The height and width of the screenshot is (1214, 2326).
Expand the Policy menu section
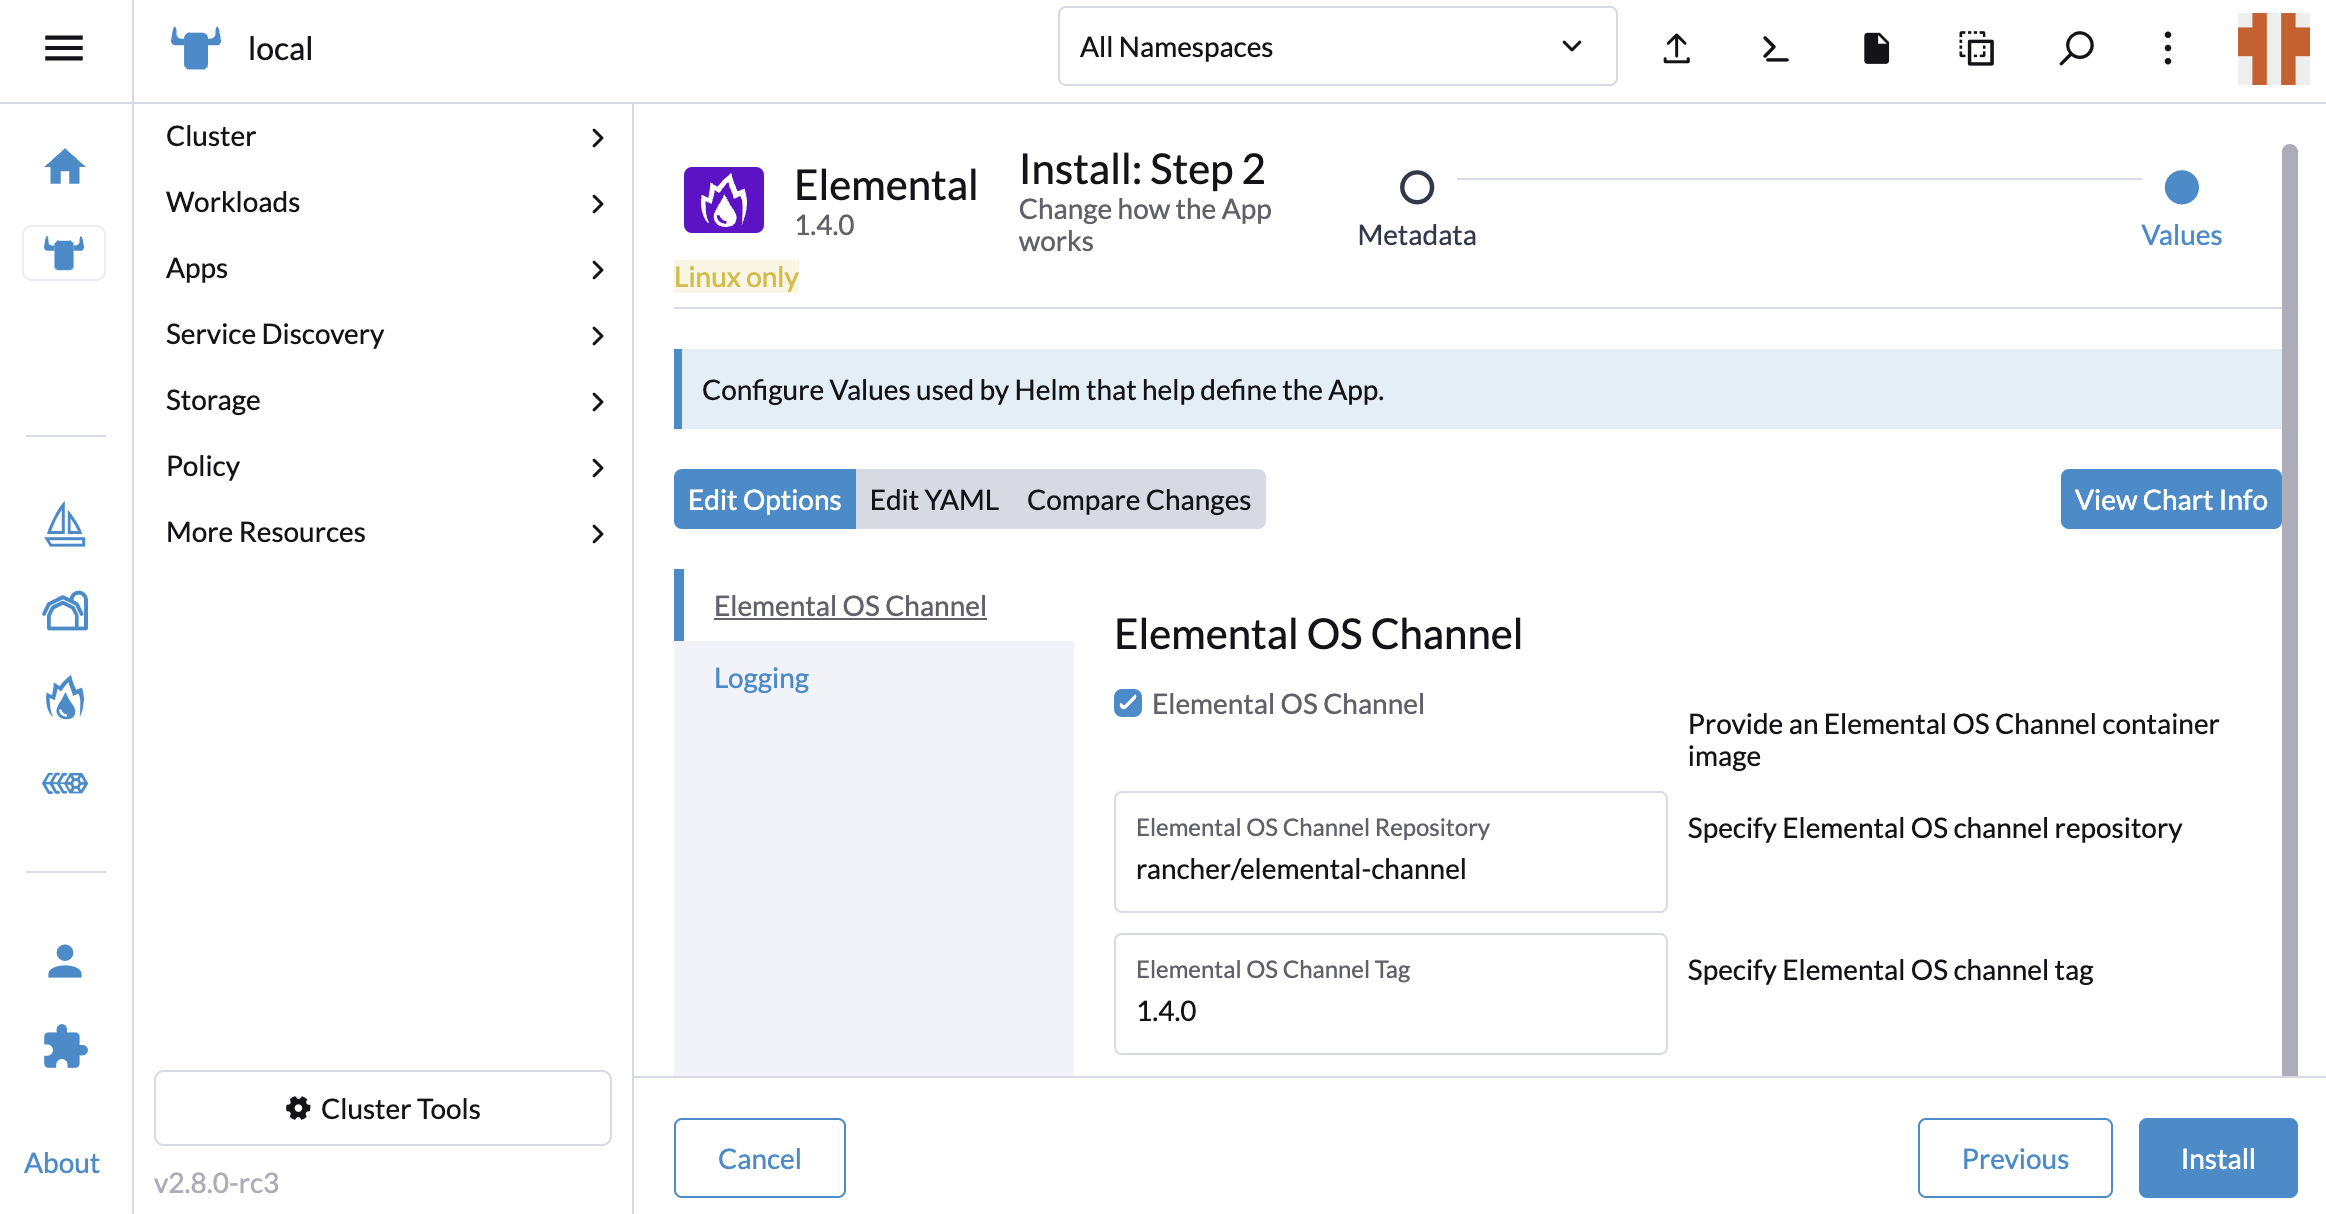coord(384,466)
